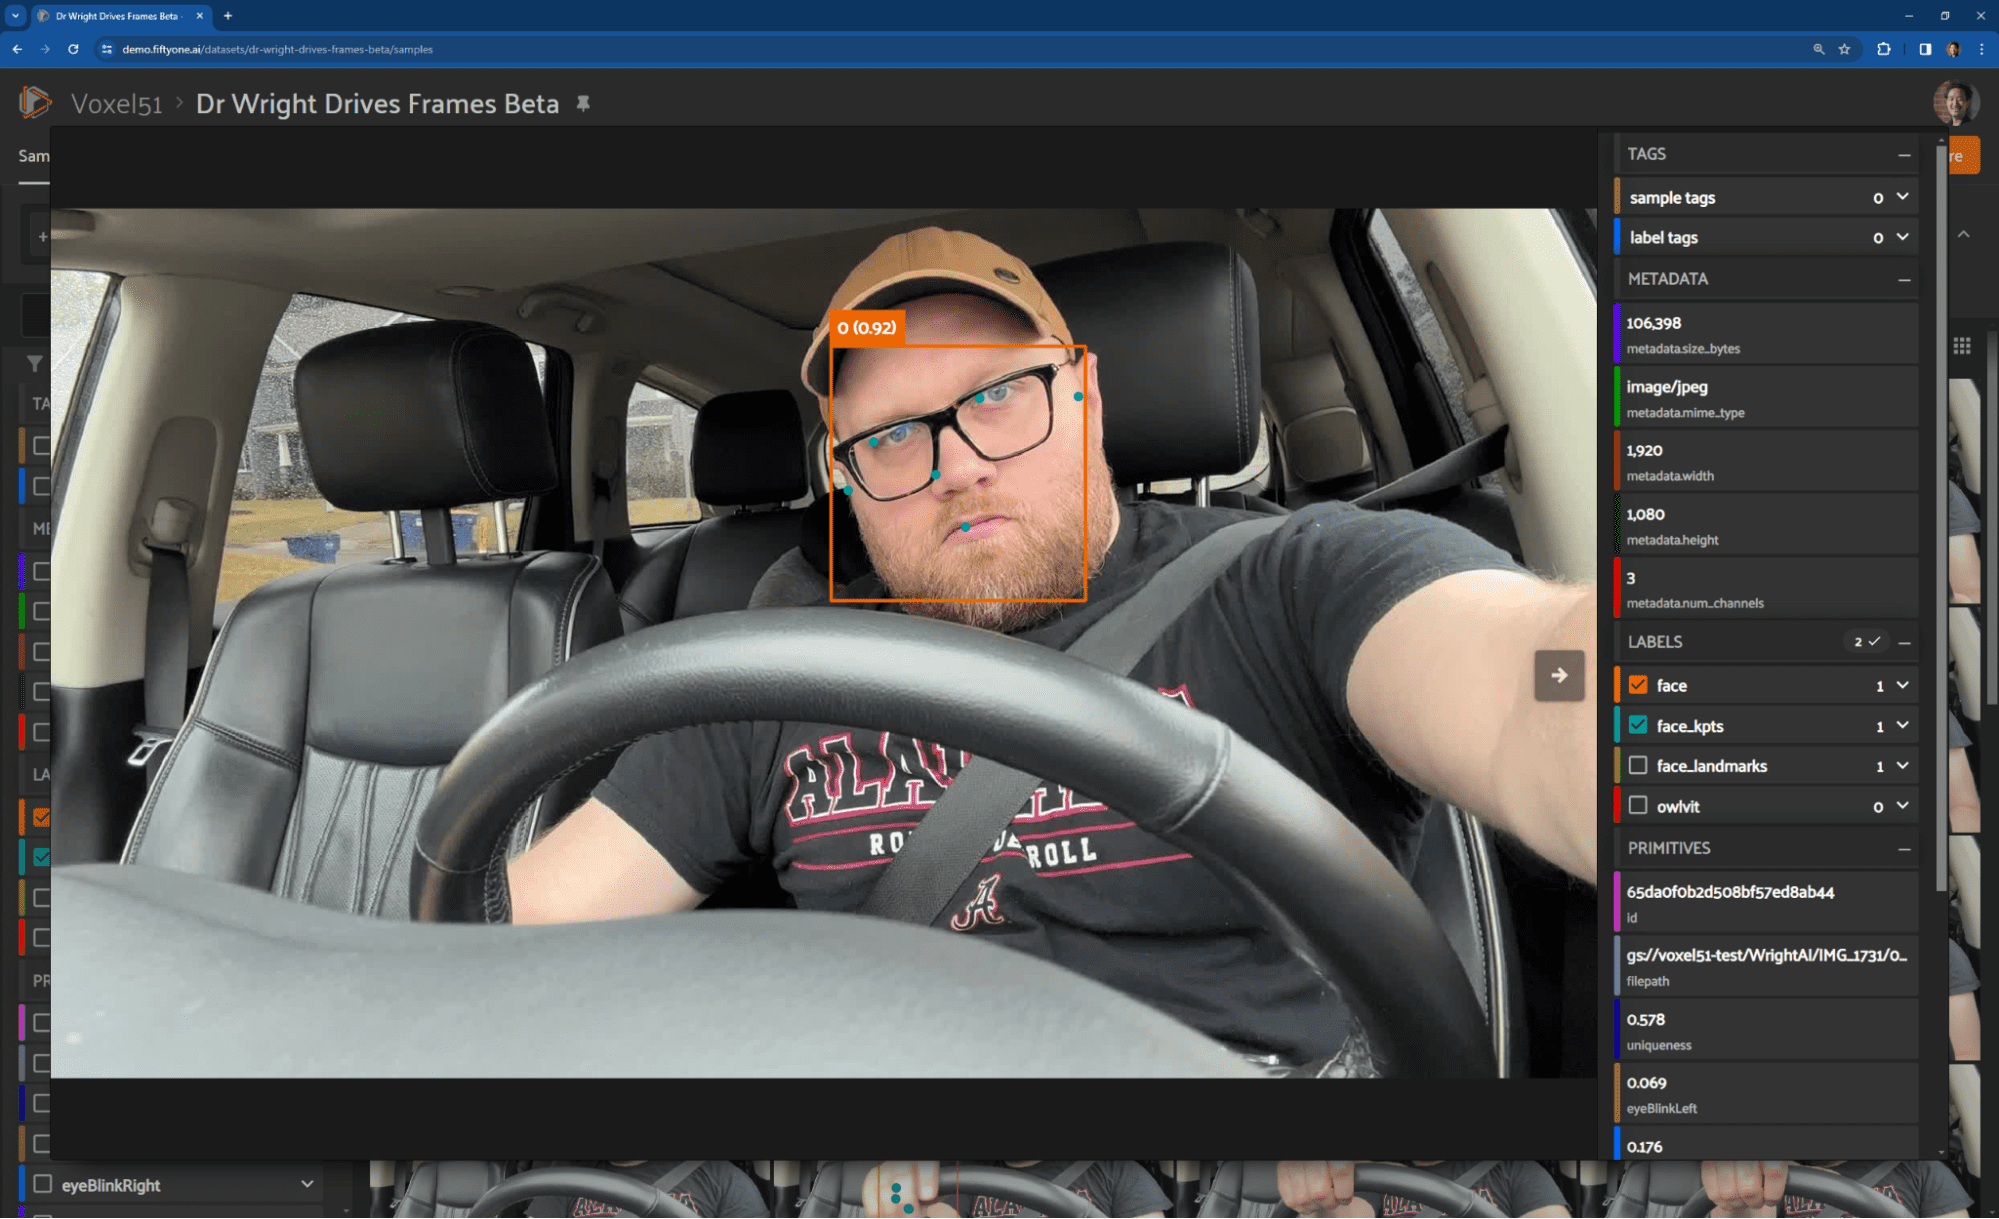Click the next sample arrow button
The image size is (1999, 1219).
tap(1559, 675)
